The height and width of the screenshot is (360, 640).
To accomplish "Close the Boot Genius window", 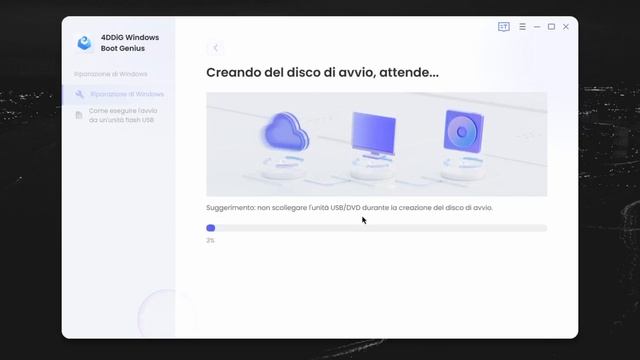I will [566, 27].
